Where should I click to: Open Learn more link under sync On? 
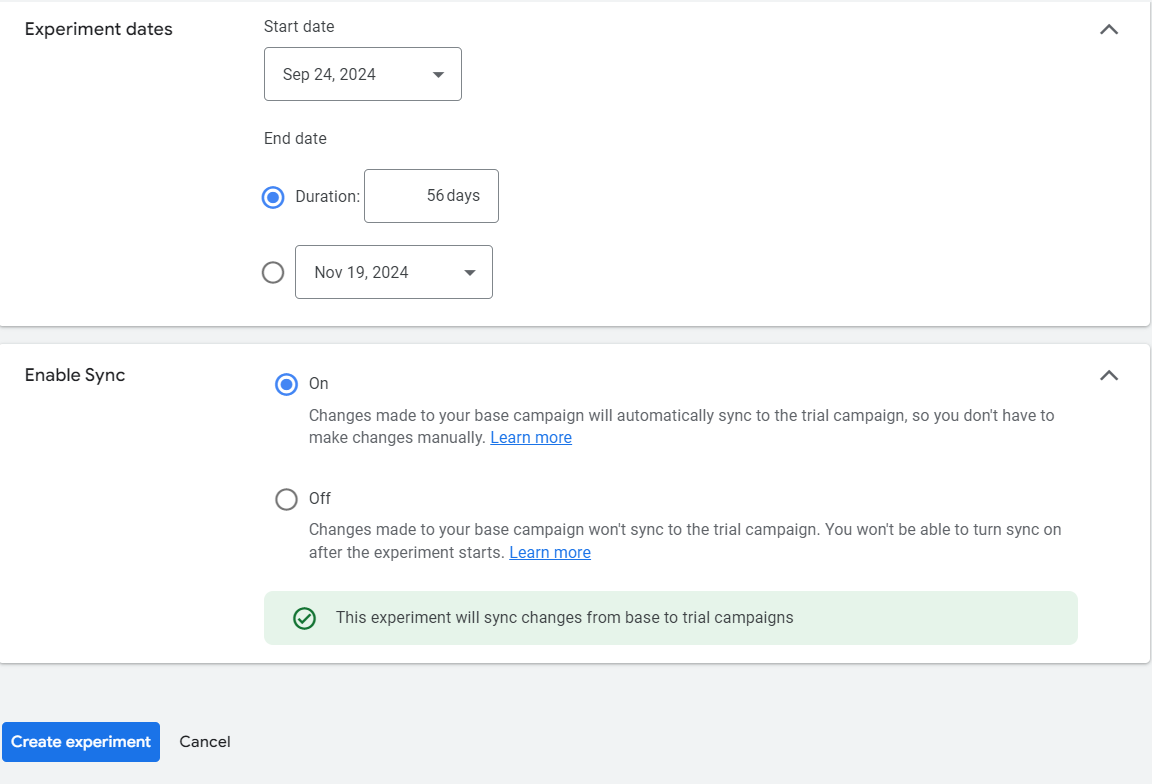[x=530, y=438]
